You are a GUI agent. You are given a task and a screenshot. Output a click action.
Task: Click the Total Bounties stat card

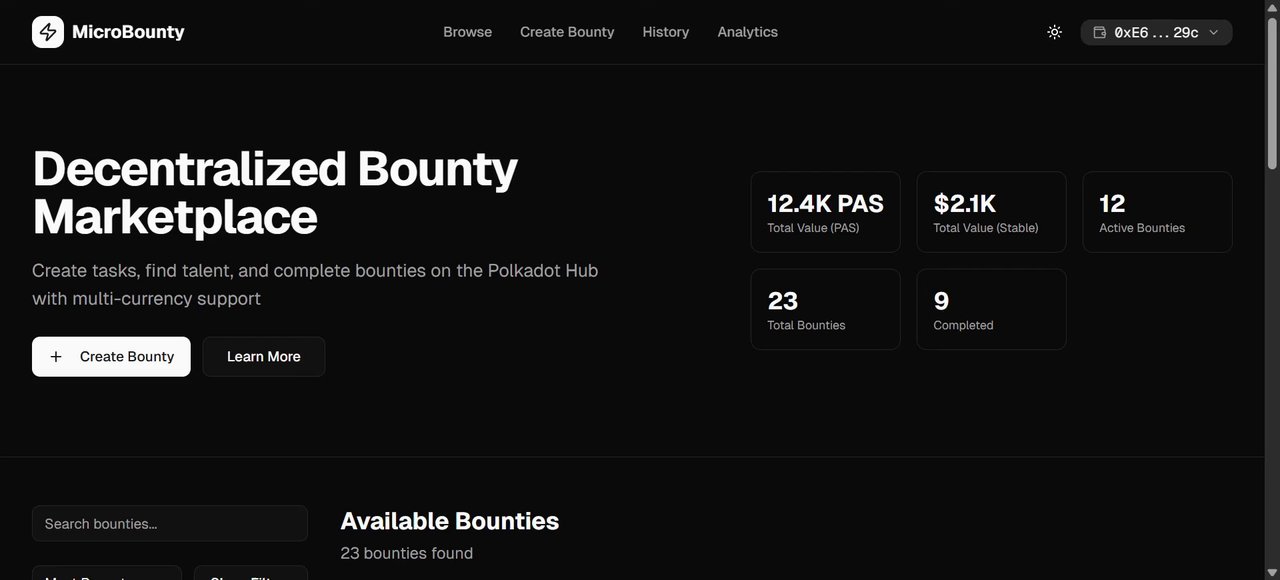click(x=825, y=309)
